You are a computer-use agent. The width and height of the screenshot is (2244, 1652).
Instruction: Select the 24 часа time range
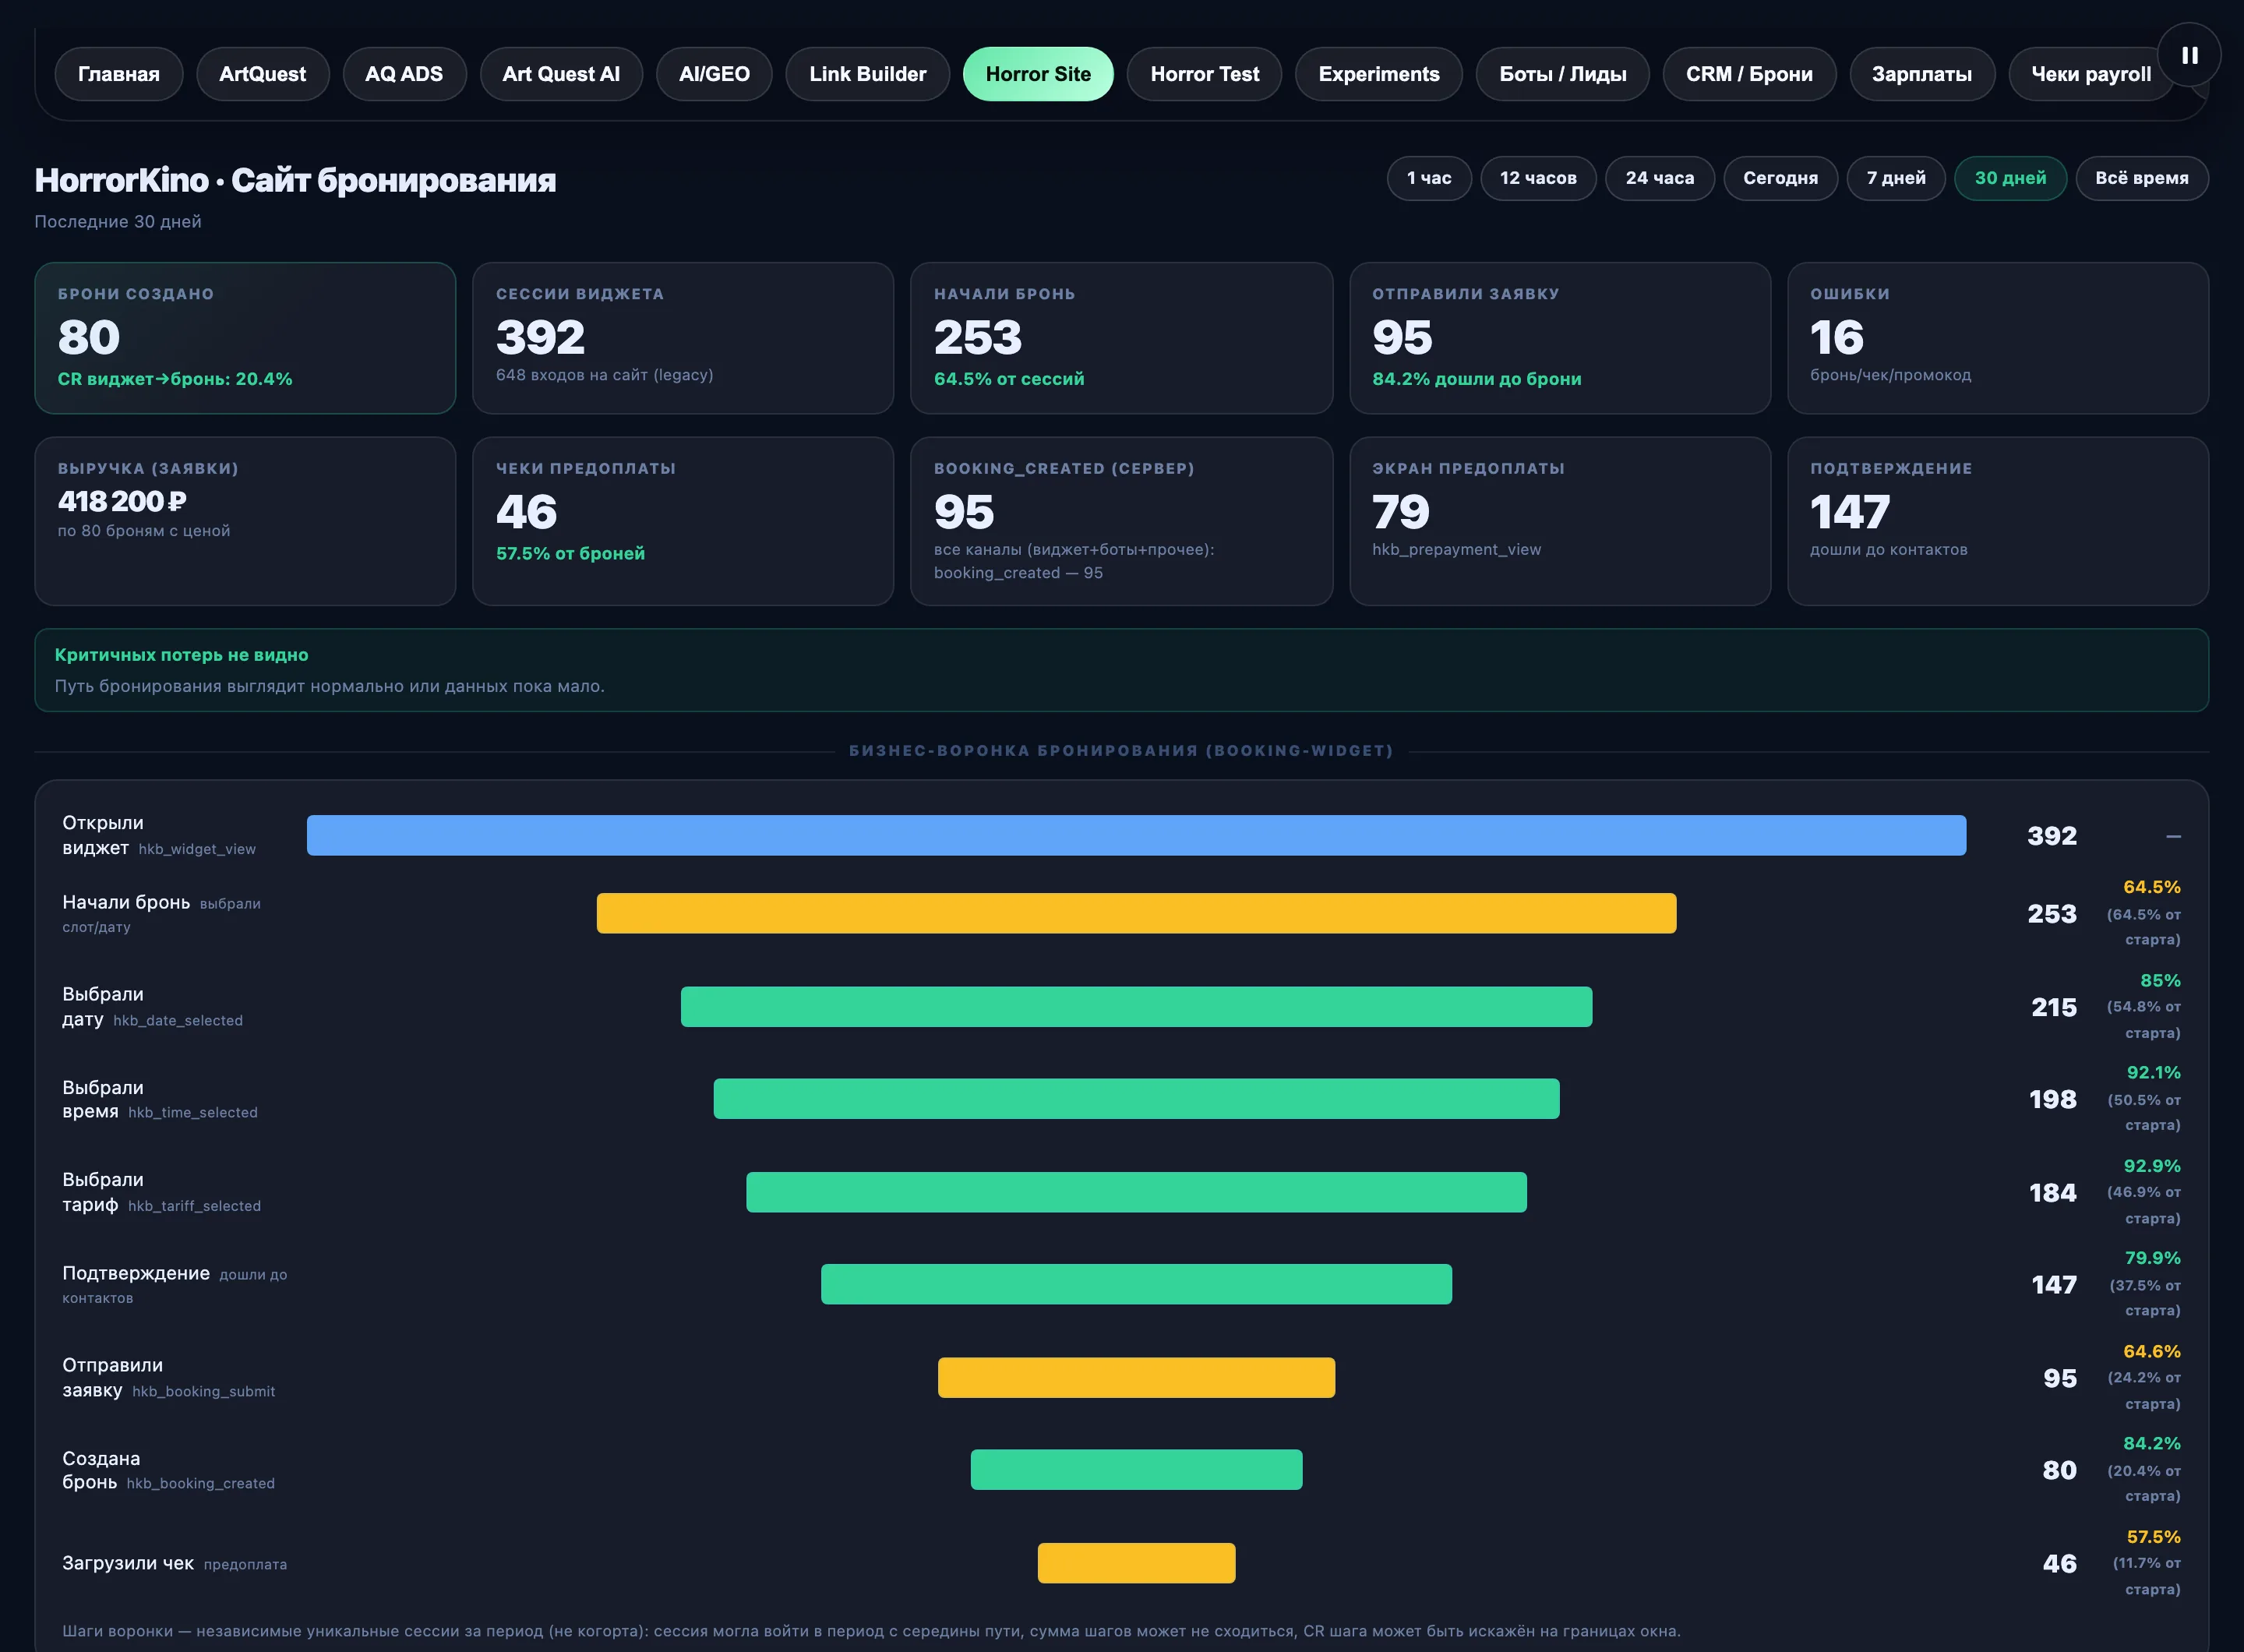(x=1660, y=178)
